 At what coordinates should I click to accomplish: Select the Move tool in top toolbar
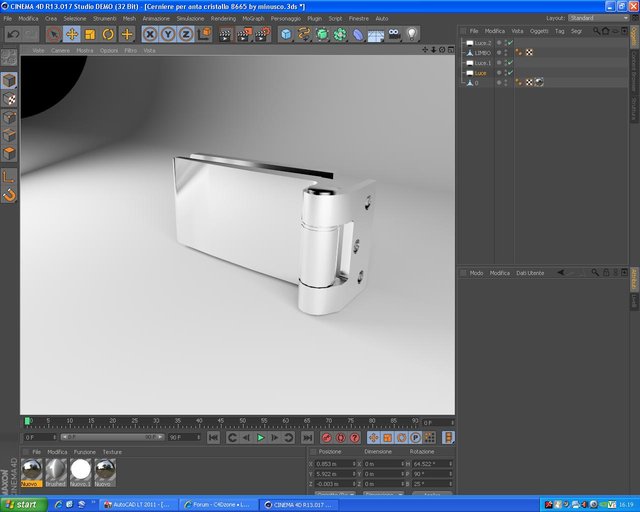[x=72, y=34]
